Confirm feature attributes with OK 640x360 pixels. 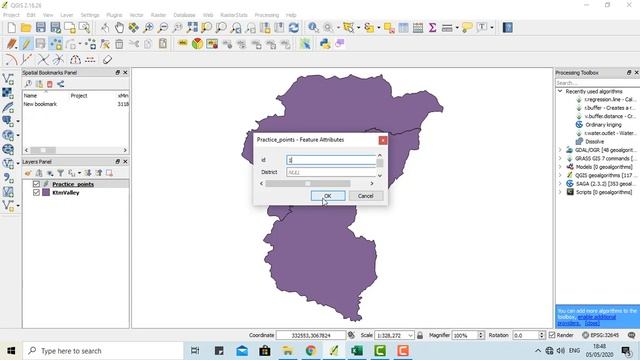pos(328,196)
